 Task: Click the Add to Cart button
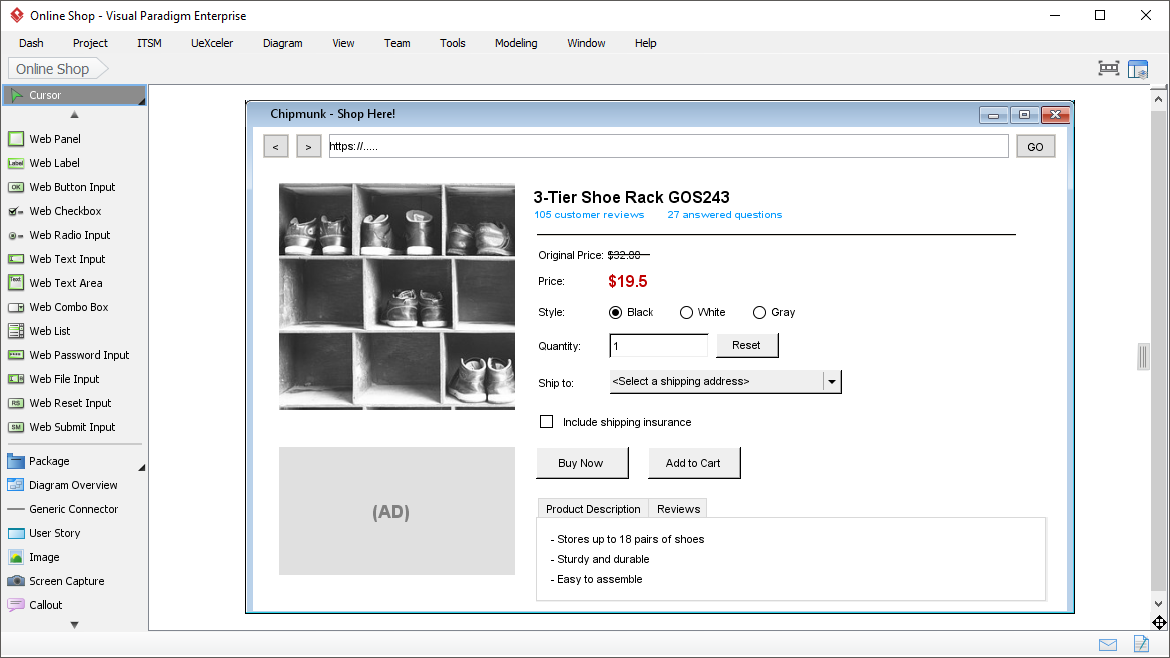[x=694, y=463]
